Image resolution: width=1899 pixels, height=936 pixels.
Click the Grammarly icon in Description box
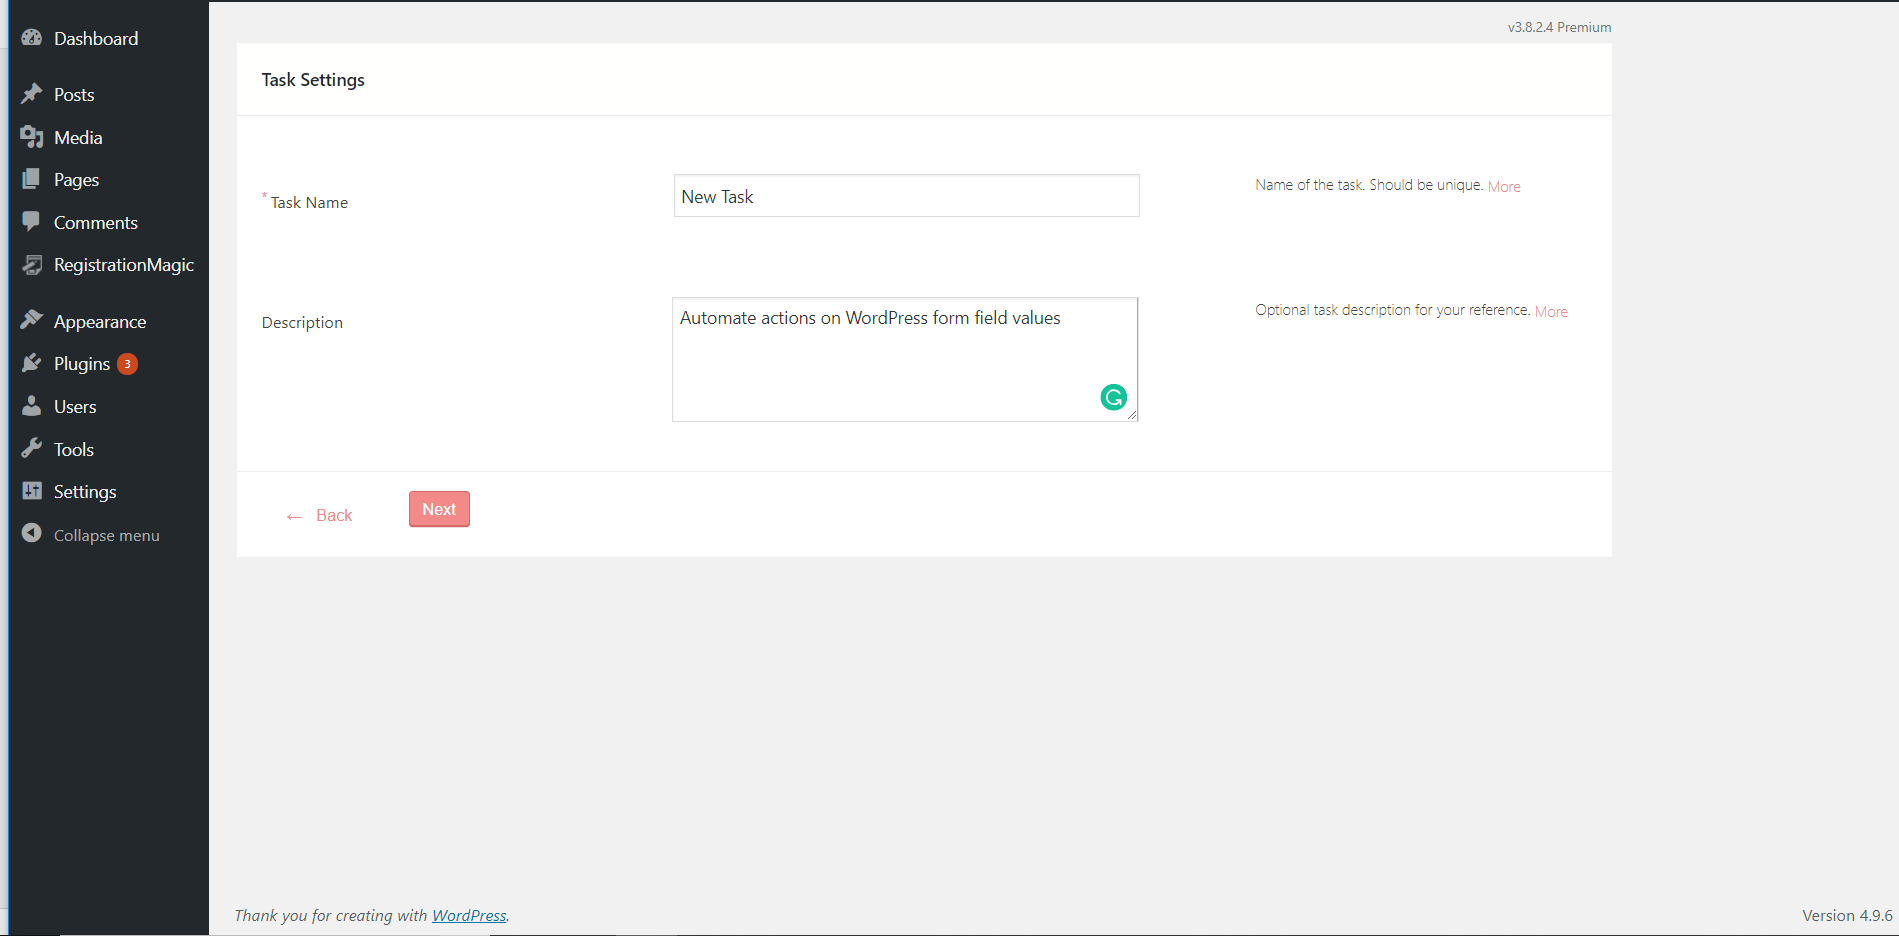[1114, 397]
